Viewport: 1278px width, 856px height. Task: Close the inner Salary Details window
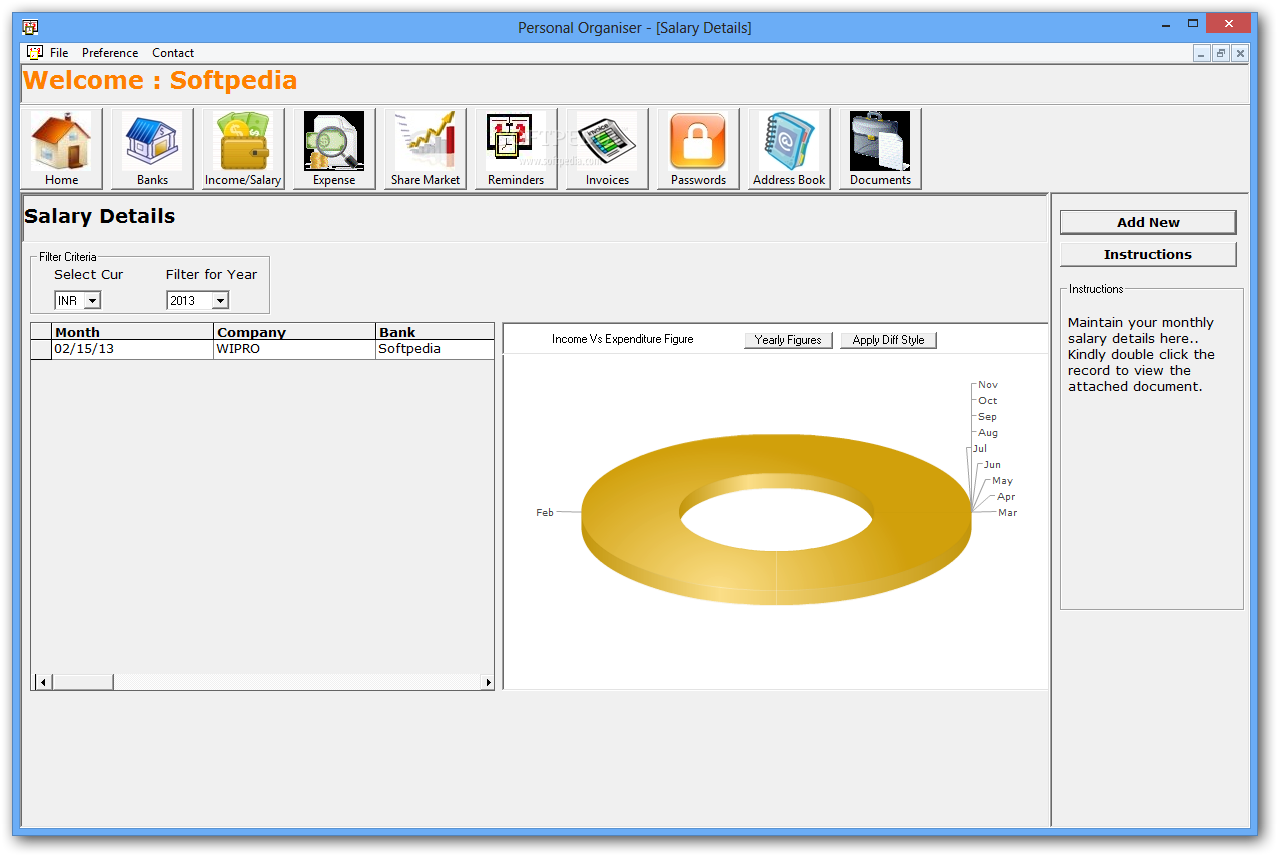1240,53
